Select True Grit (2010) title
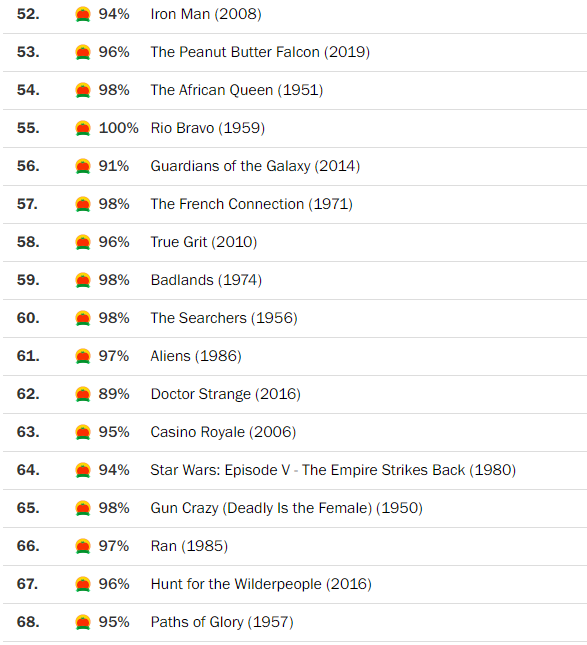587x645 pixels. coord(204,242)
